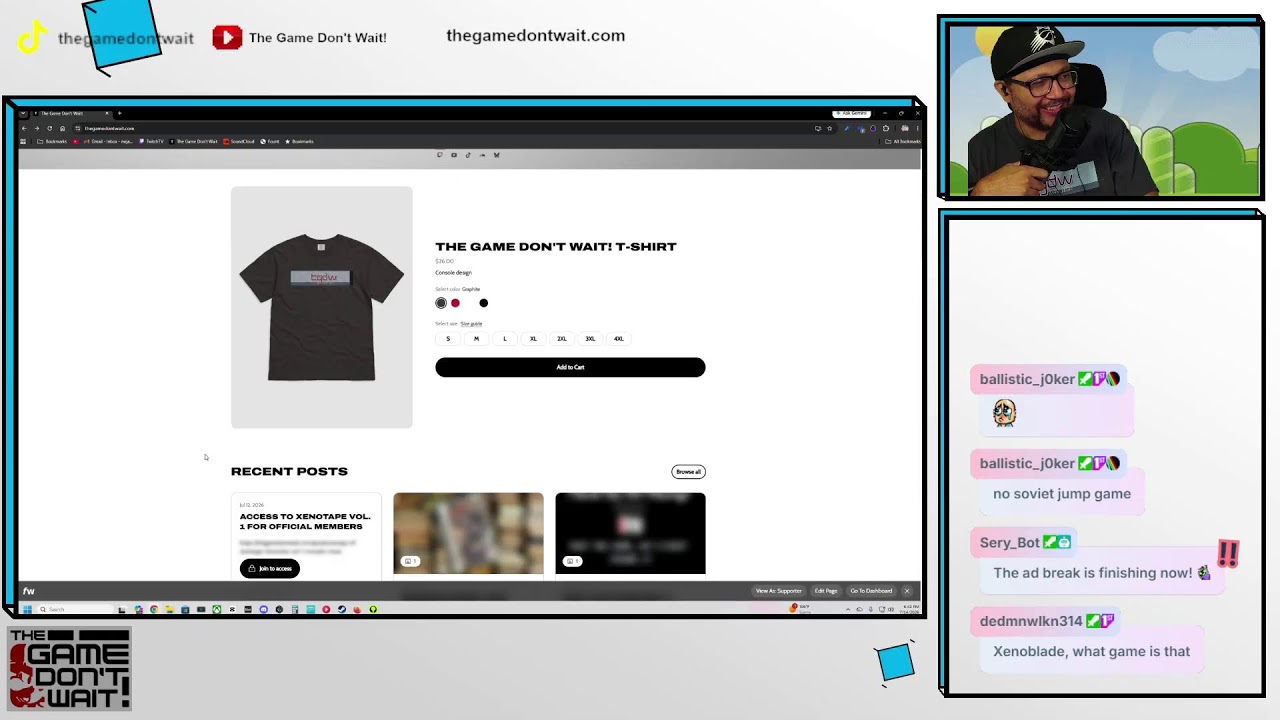This screenshot has height=720, width=1280.
Task: Click the View As: Supporter button
Action: (779, 591)
